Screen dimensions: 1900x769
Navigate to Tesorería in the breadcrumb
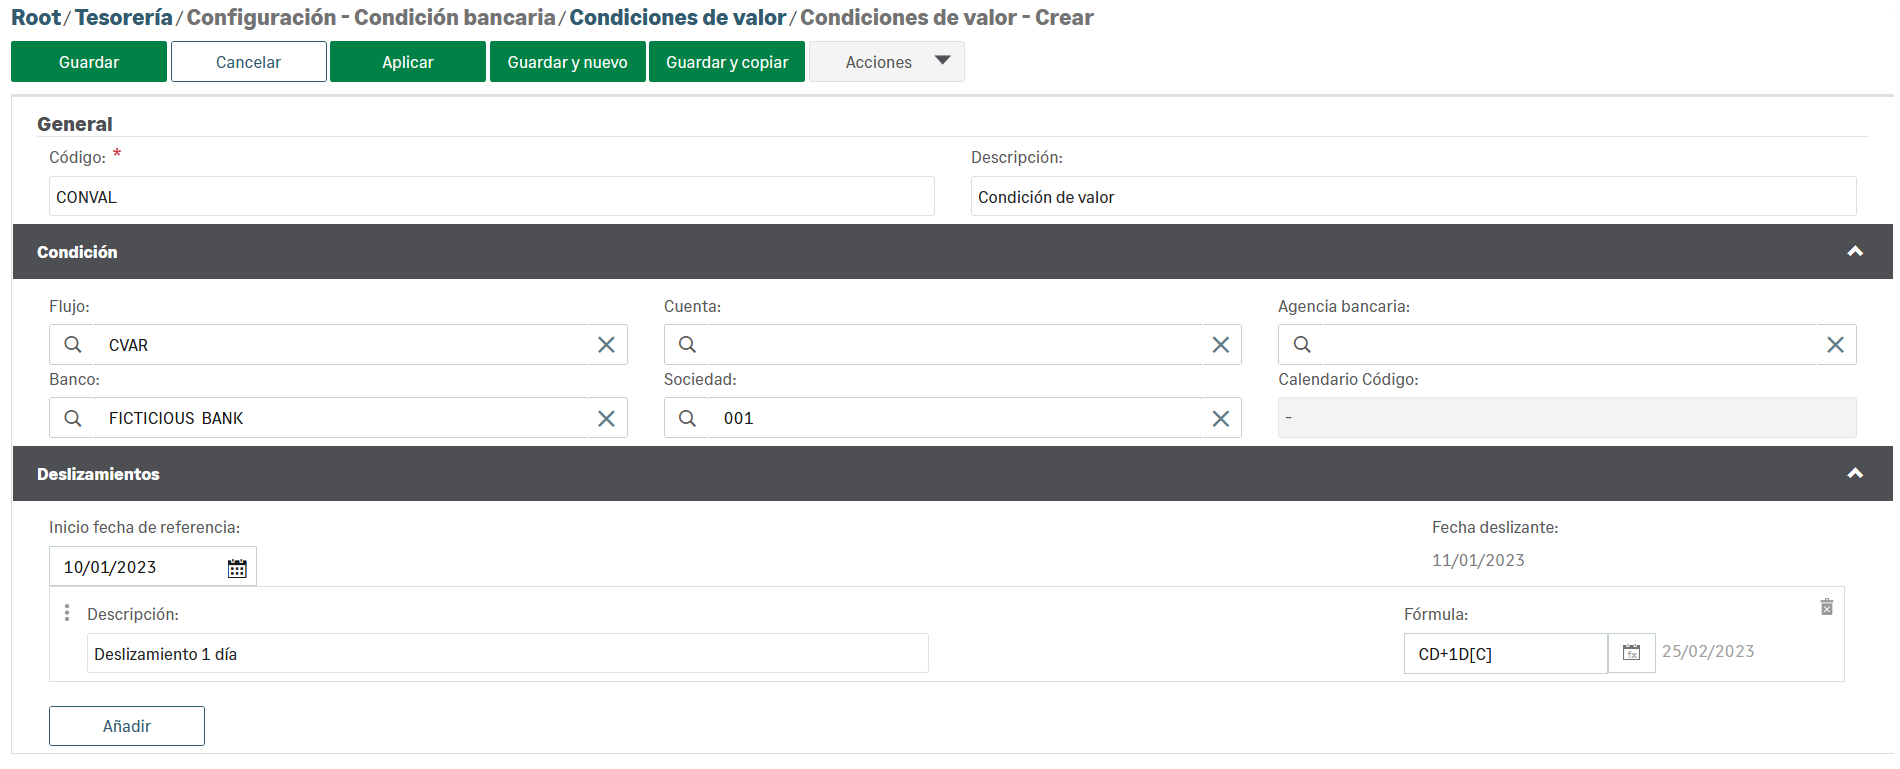[124, 18]
